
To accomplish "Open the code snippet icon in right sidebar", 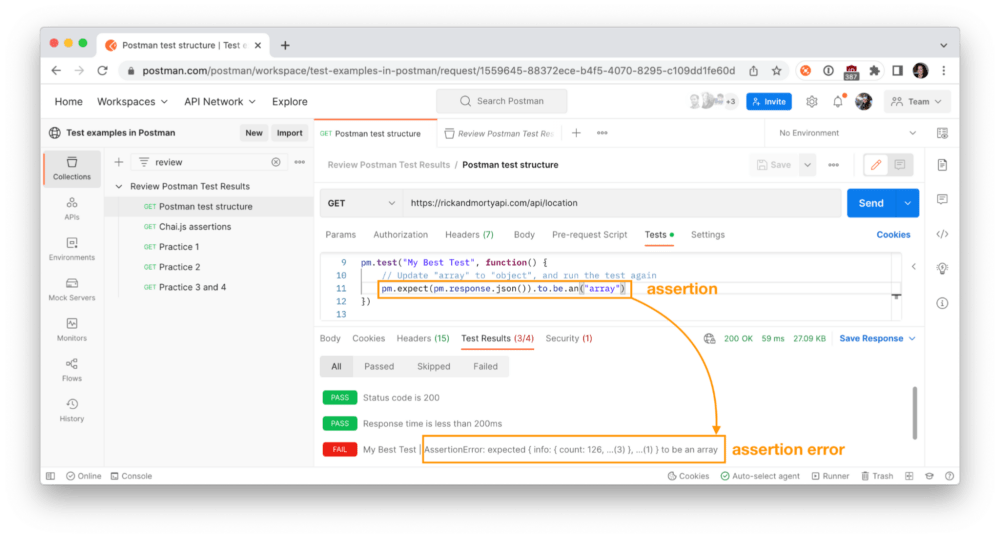I will [x=942, y=234].
